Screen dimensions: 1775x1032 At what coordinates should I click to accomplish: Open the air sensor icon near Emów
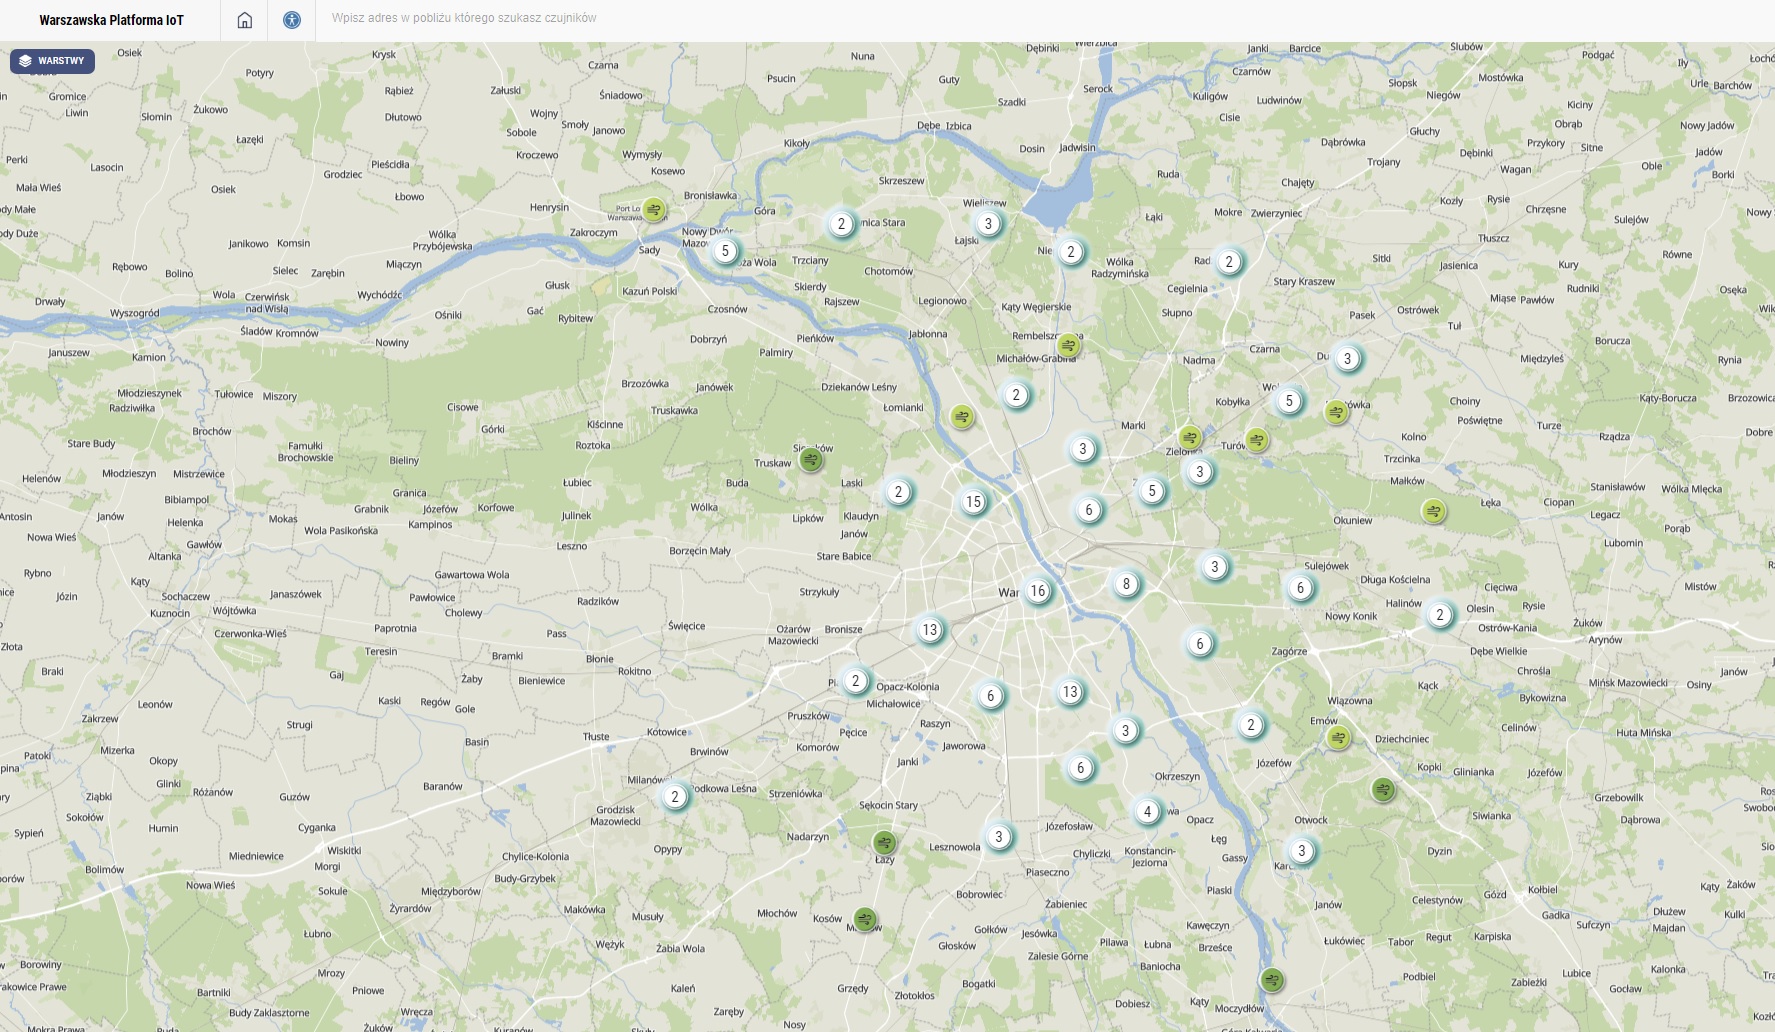click(x=1338, y=738)
